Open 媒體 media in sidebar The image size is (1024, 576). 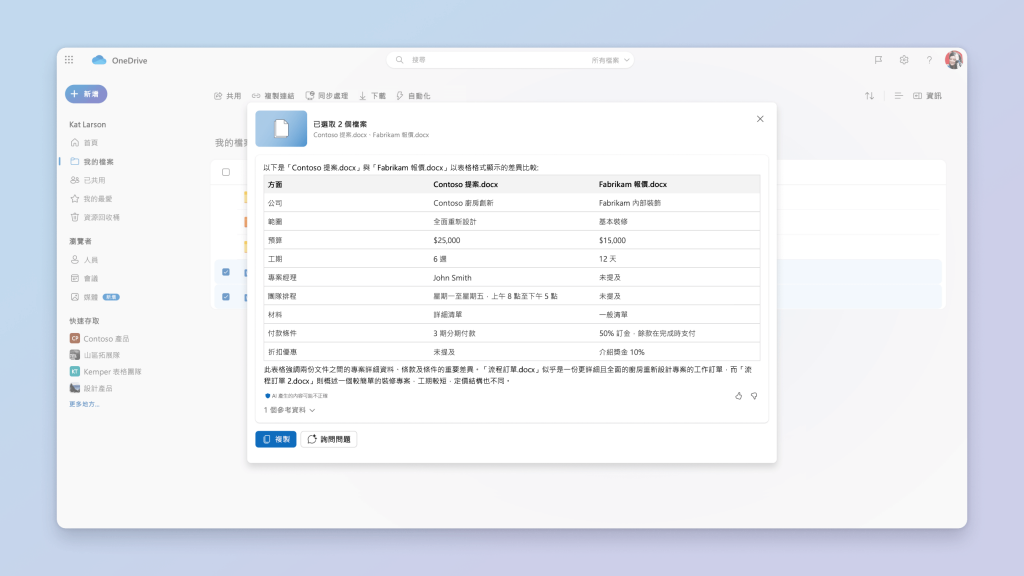(95, 297)
